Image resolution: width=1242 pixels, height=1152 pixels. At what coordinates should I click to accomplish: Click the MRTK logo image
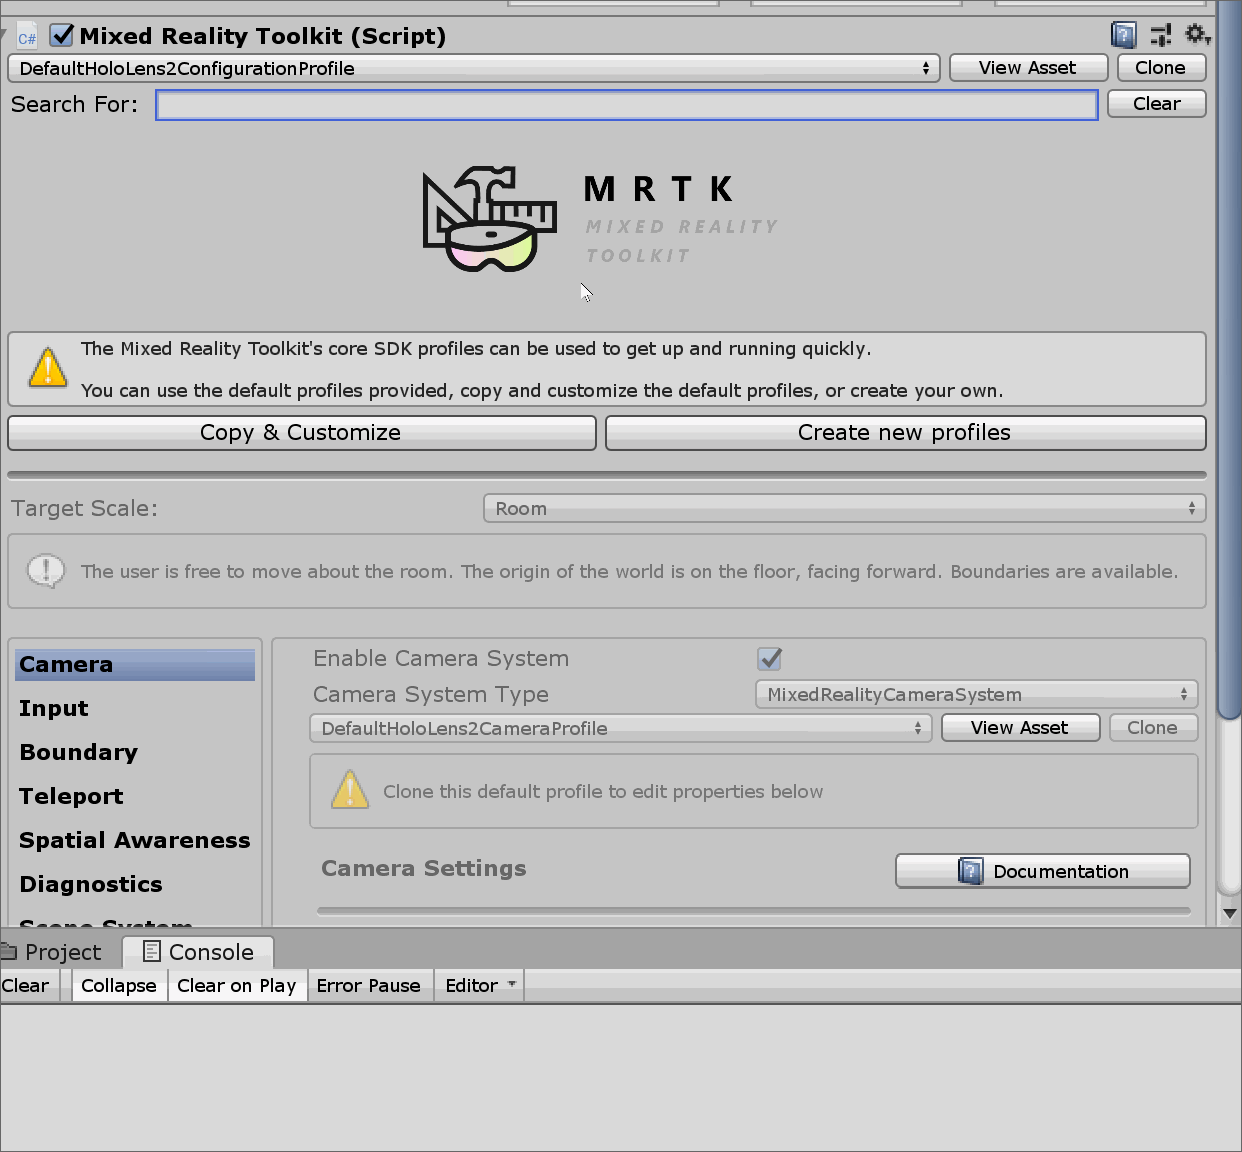(x=490, y=218)
